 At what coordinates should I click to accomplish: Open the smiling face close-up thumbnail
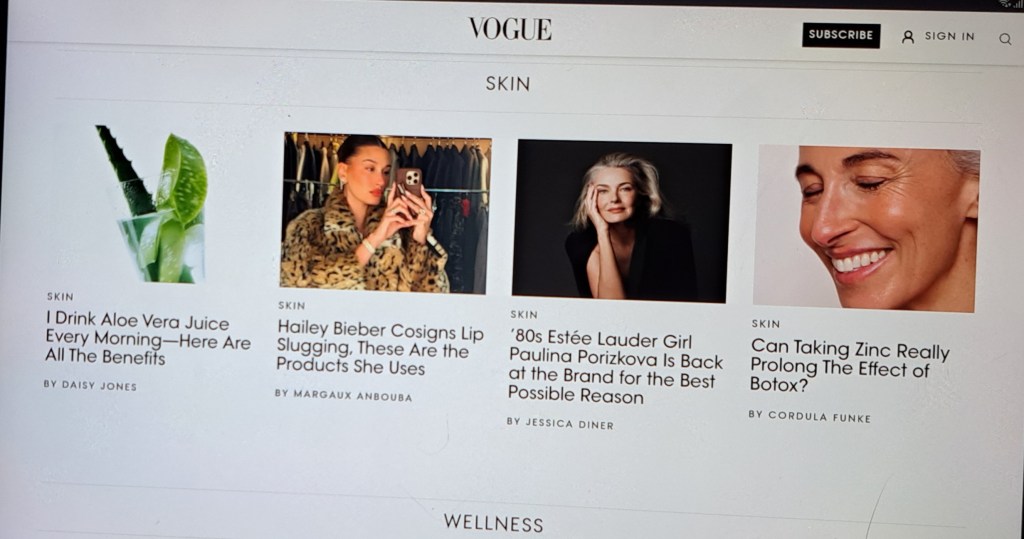(x=867, y=229)
